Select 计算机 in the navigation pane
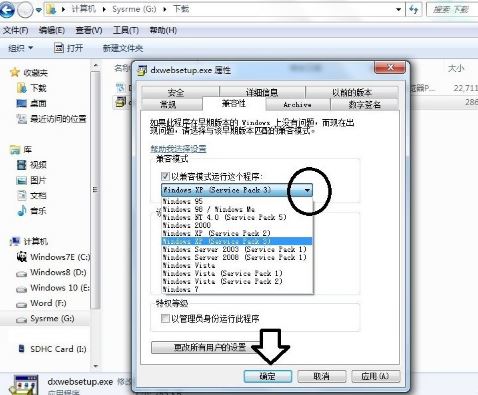This screenshot has height=395, width=478. point(29,241)
